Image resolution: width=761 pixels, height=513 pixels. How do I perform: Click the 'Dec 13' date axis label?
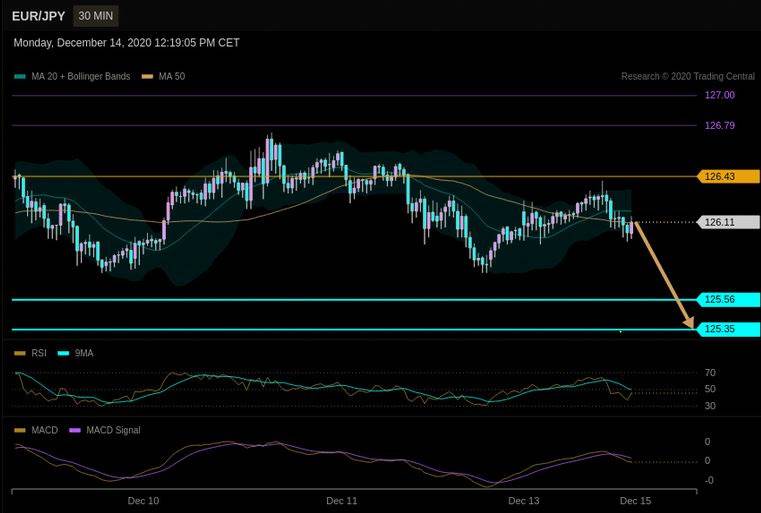pyautogui.click(x=524, y=501)
